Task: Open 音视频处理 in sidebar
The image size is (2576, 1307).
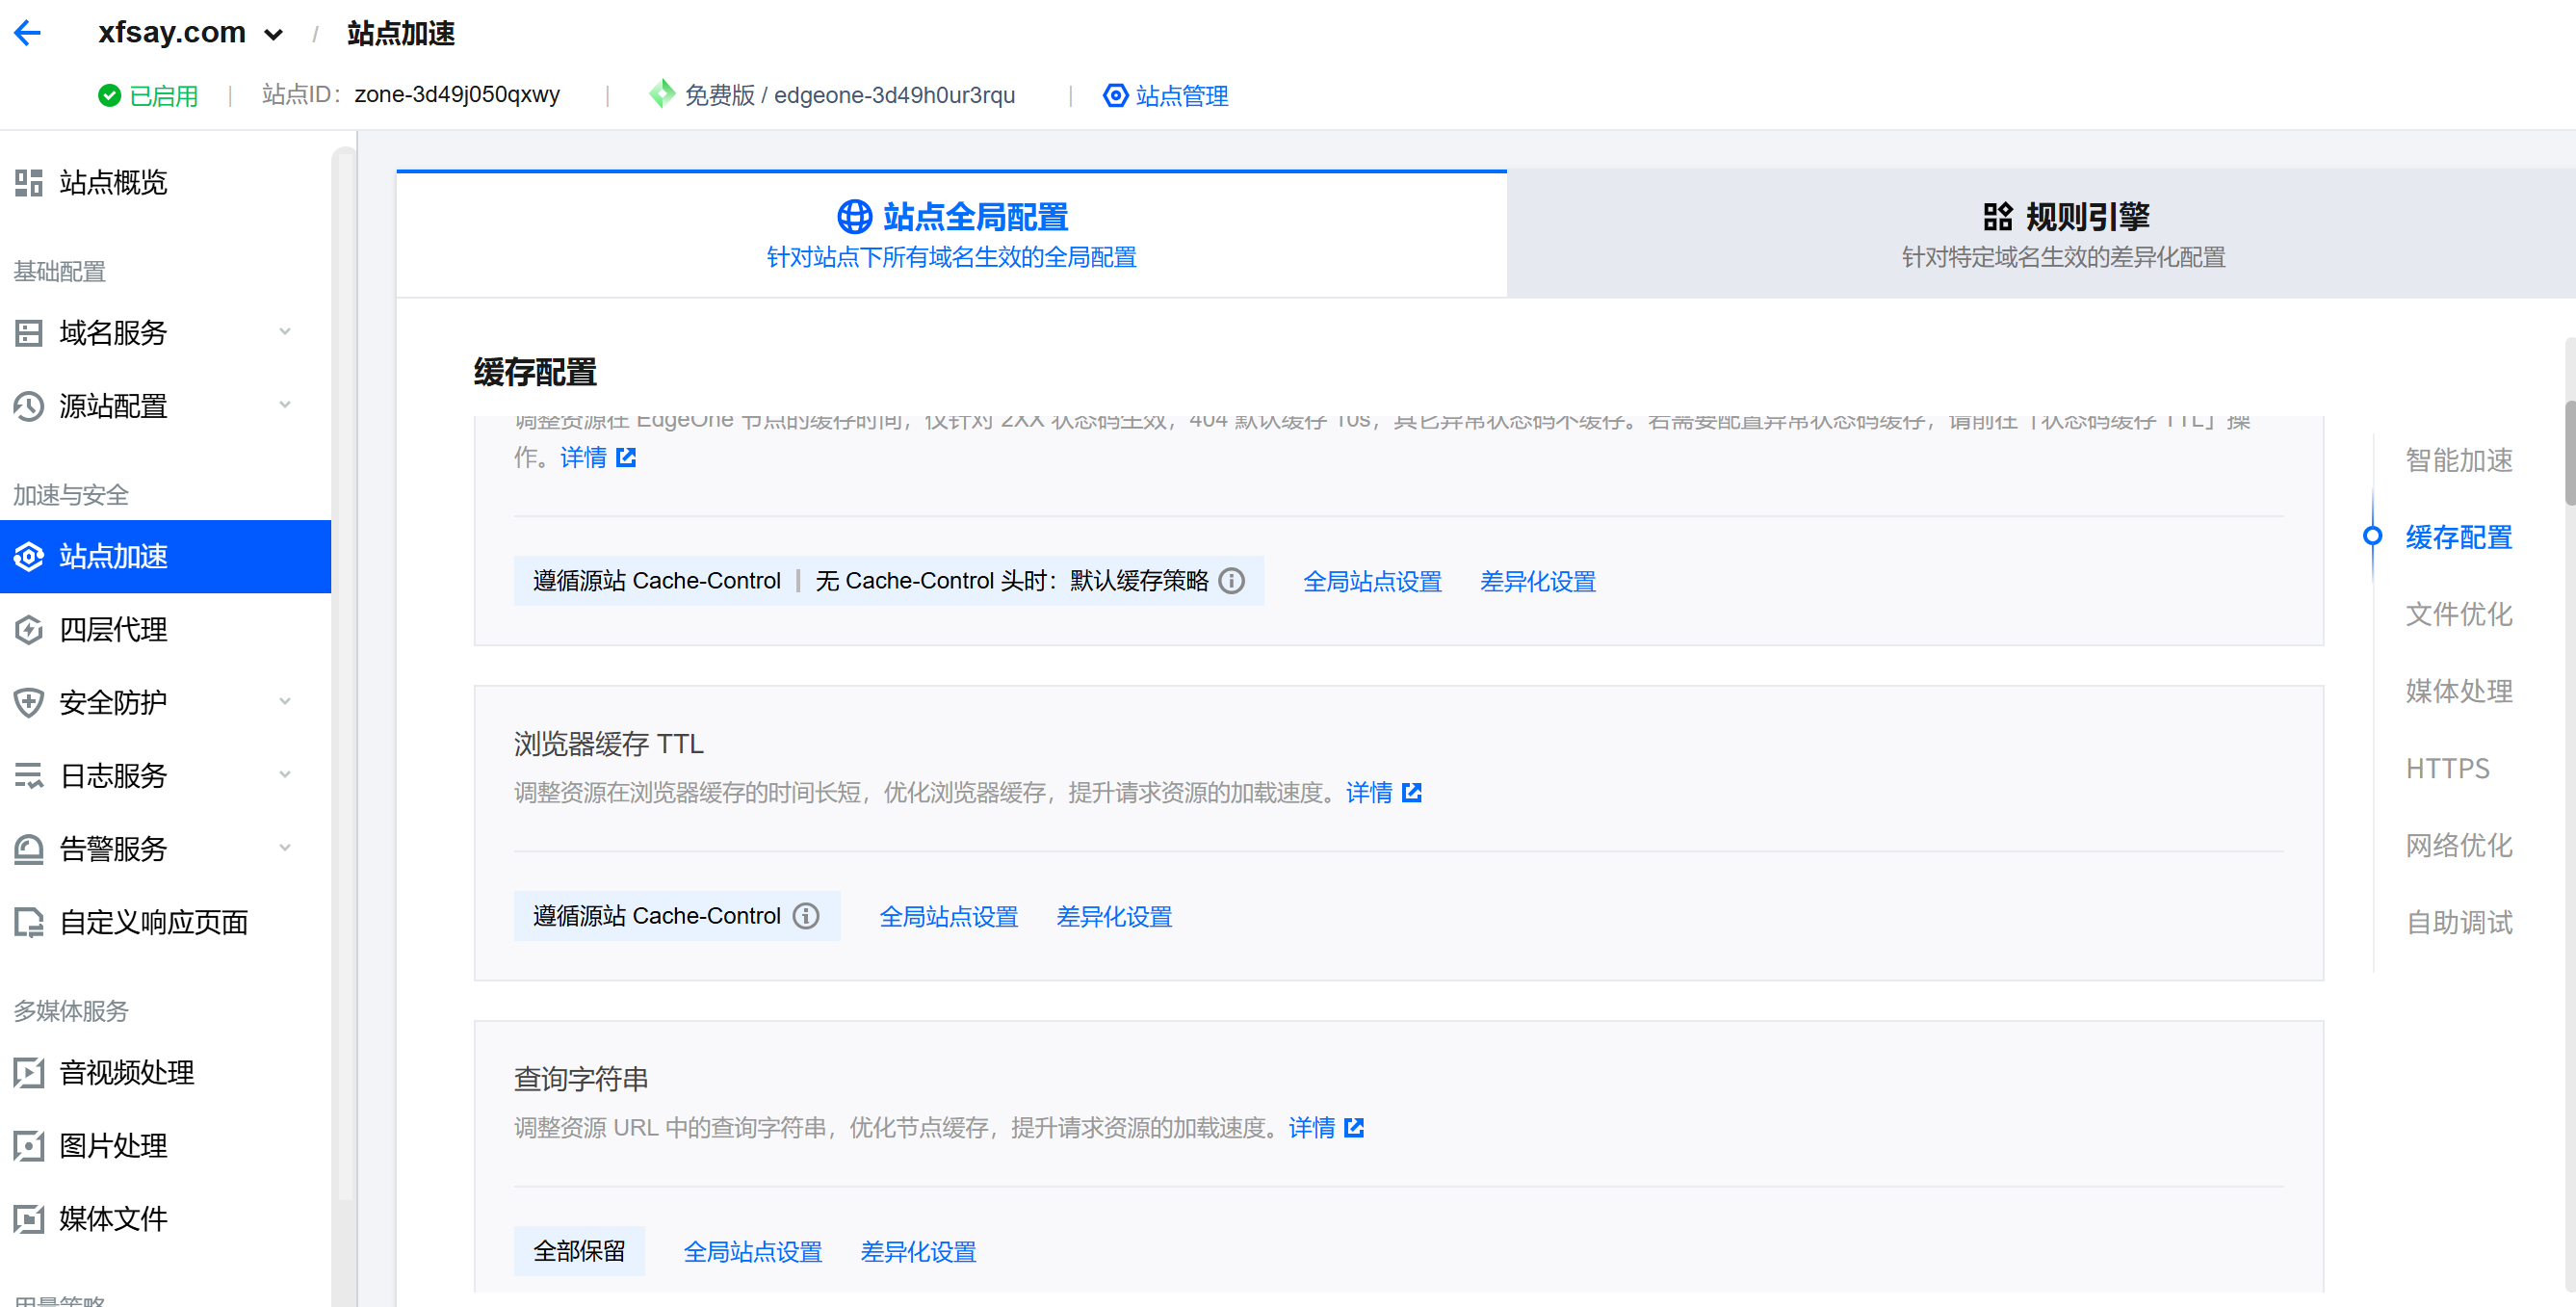Action: click(126, 1073)
